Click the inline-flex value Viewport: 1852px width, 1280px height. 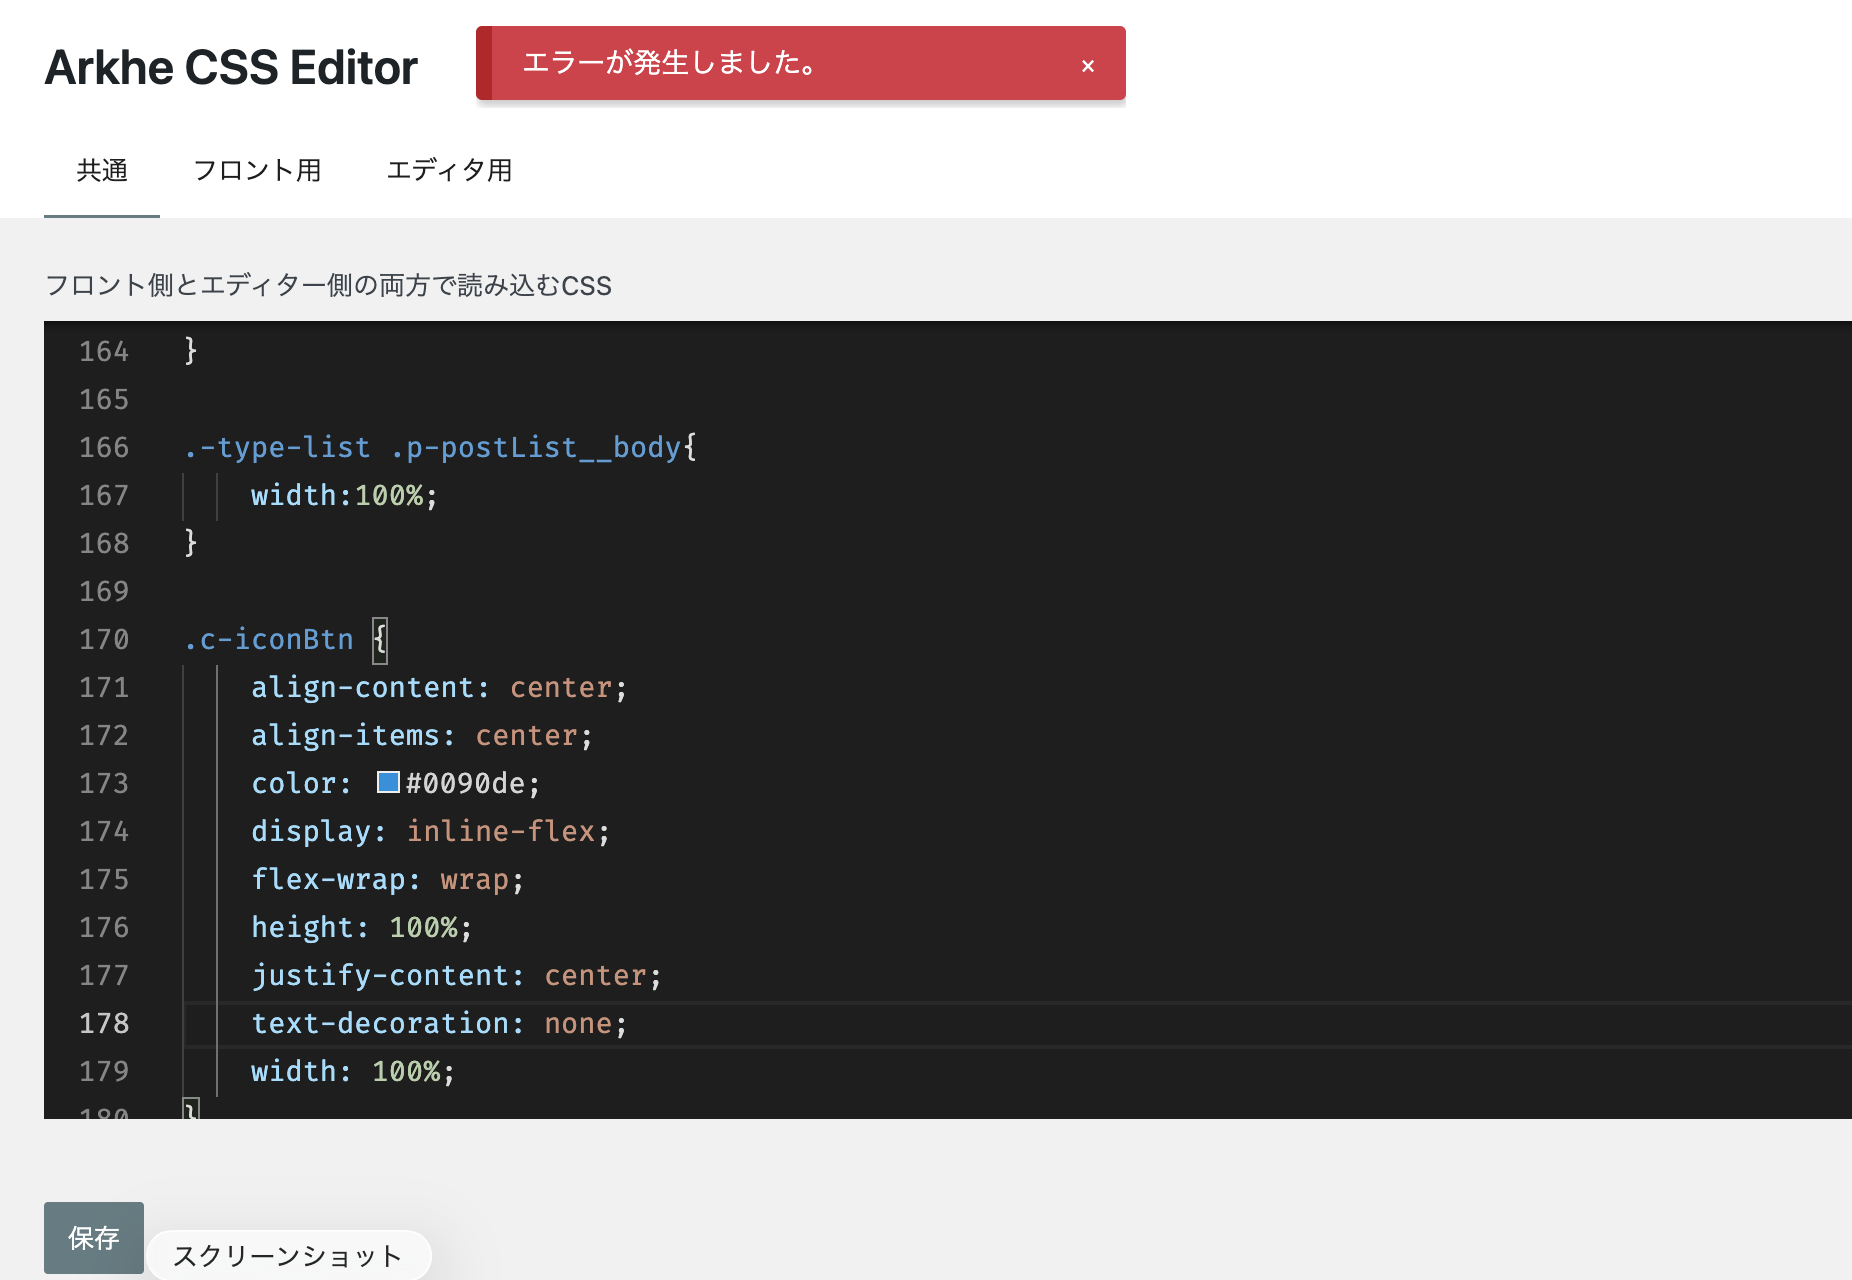tap(500, 831)
